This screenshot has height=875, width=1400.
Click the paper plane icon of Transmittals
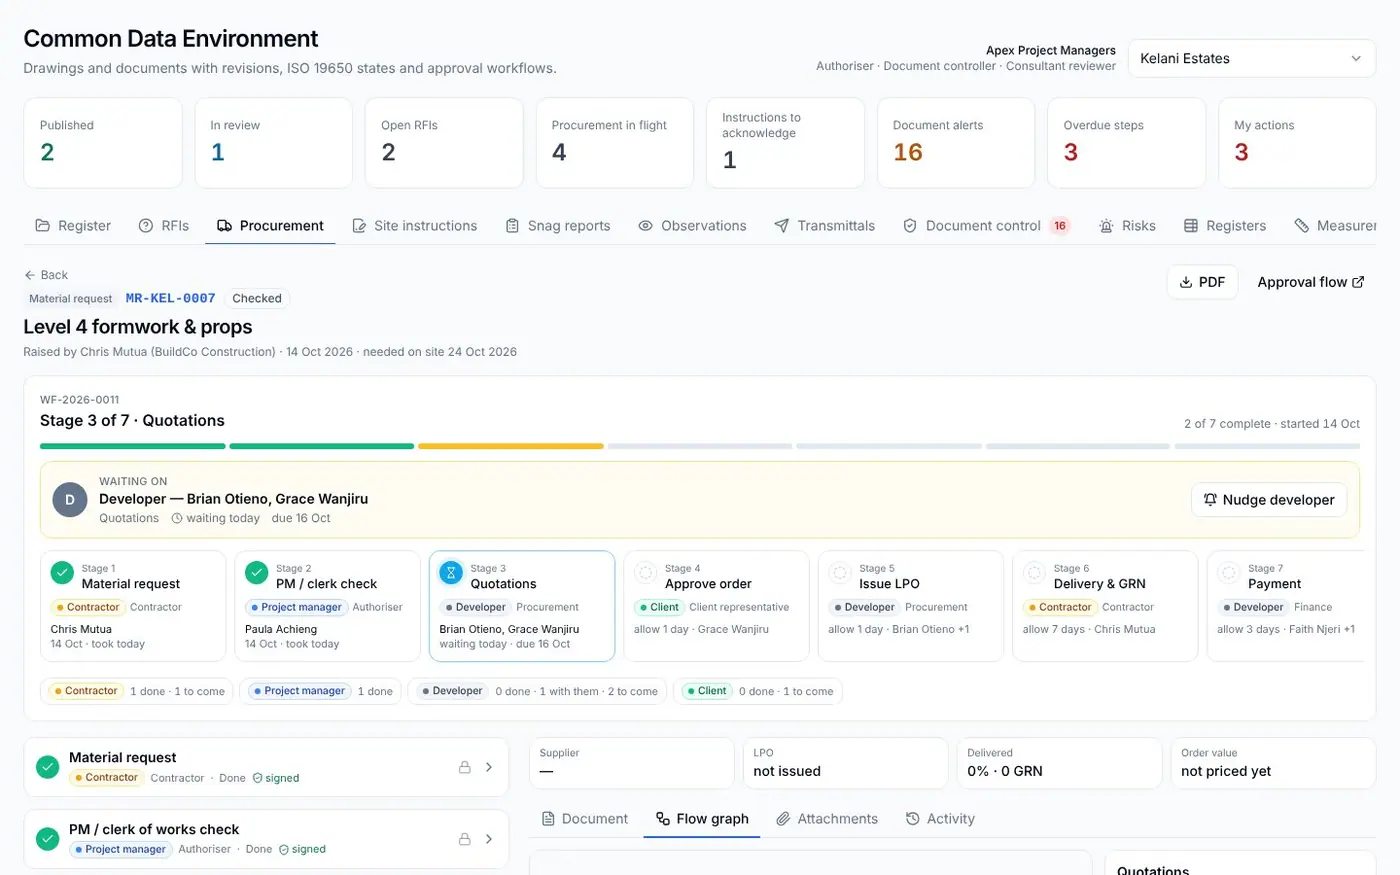click(782, 226)
